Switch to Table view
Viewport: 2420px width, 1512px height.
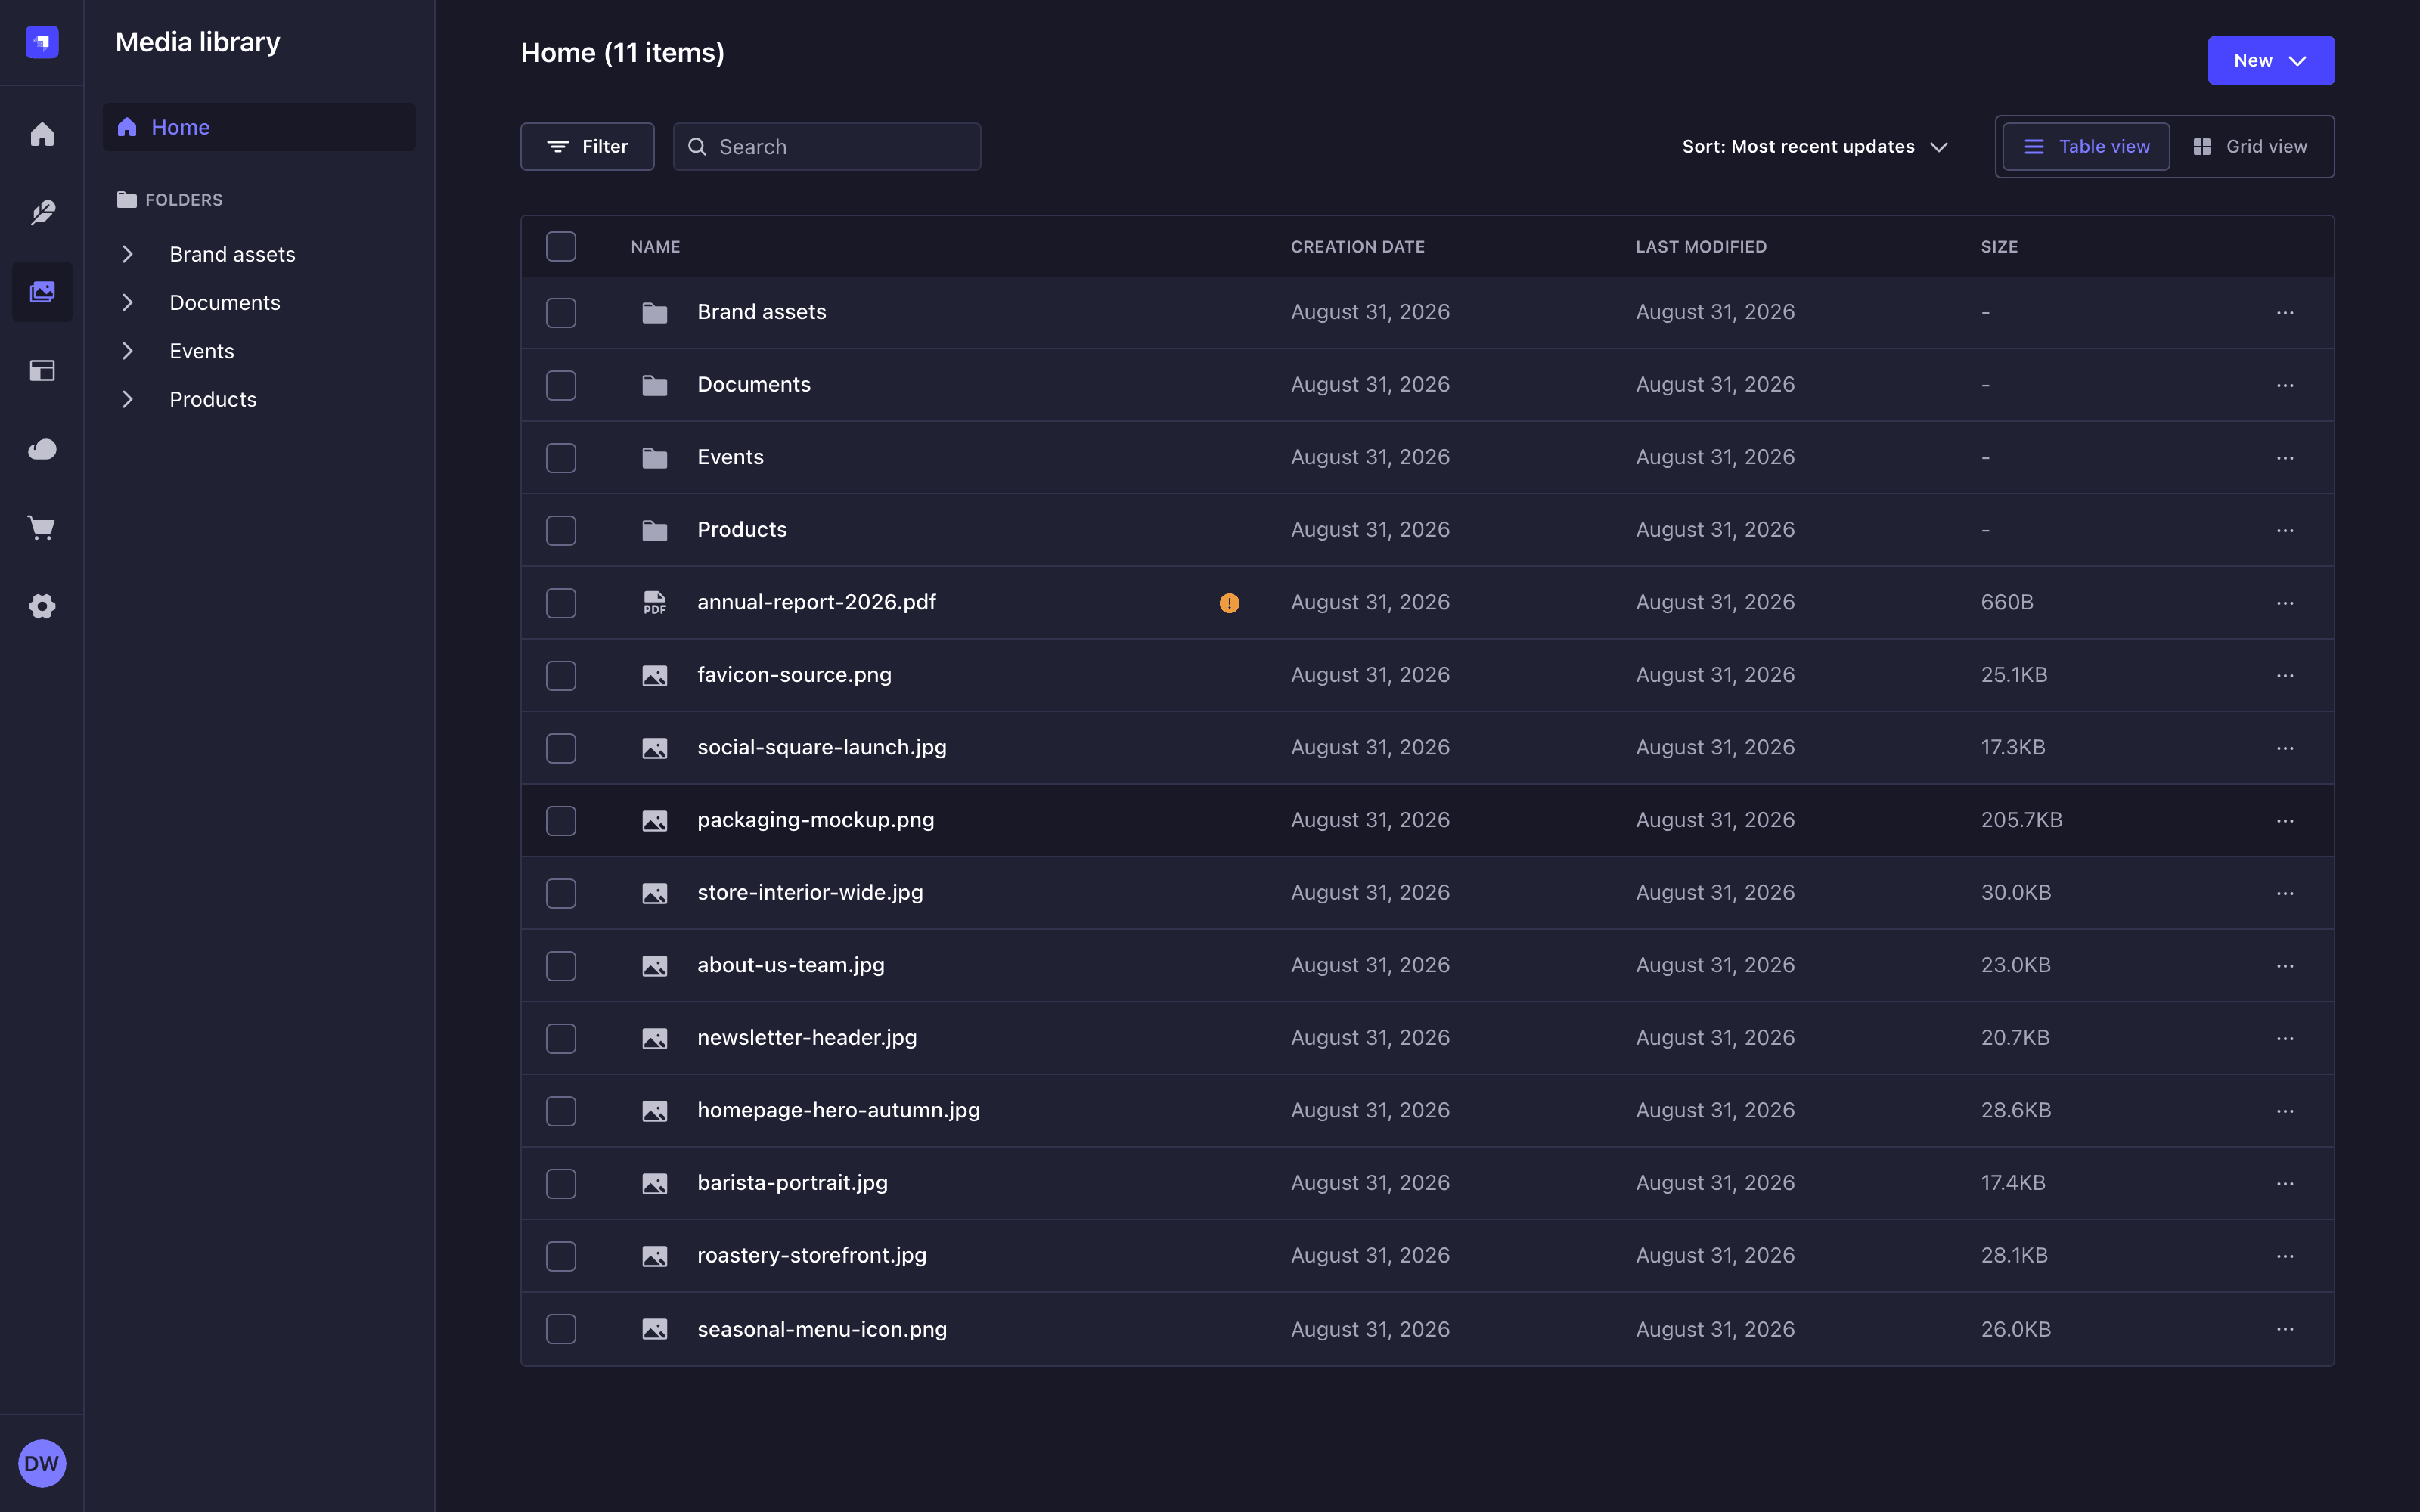click(2086, 147)
